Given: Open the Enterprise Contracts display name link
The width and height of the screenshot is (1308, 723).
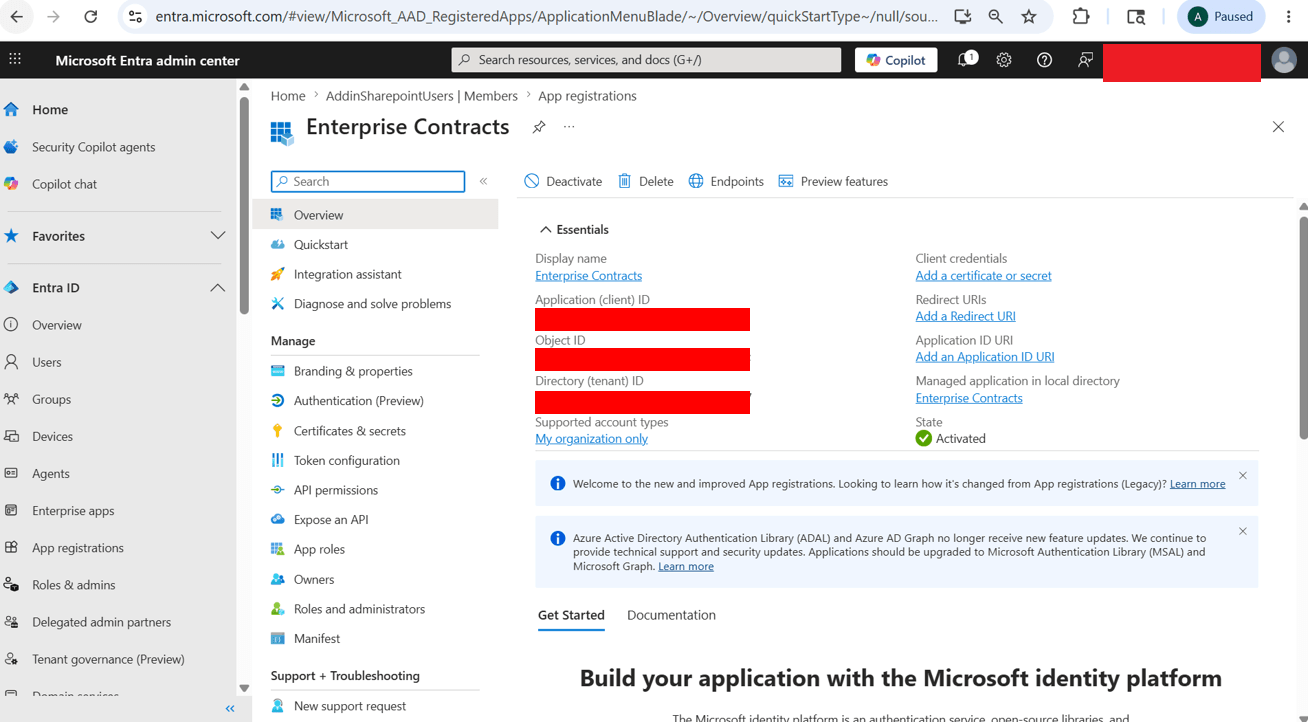Looking at the screenshot, I should [x=588, y=276].
